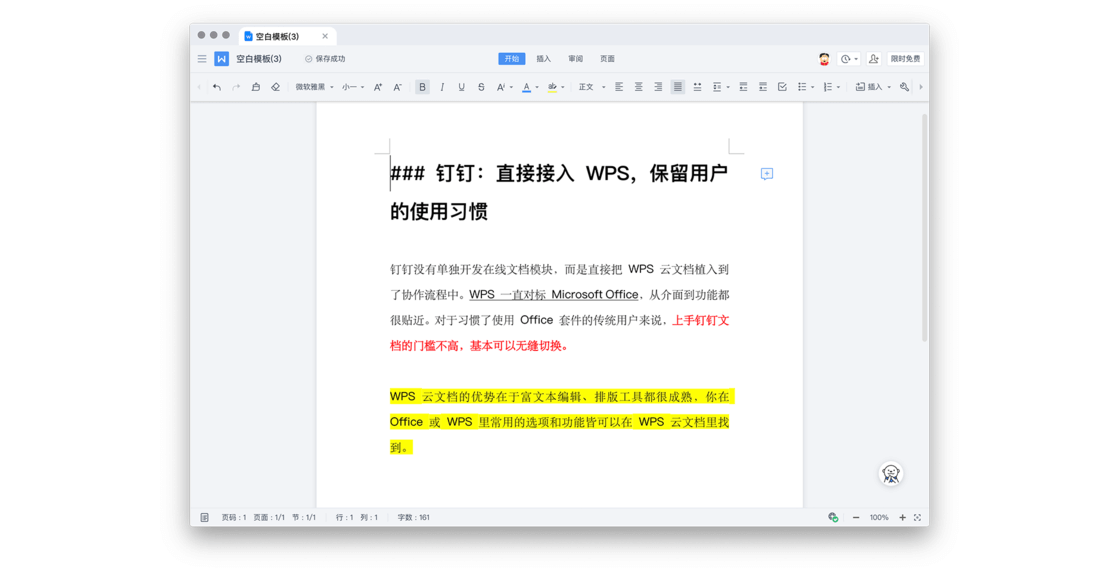This screenshot has width=1120, height=572.
Task: Click toolbar scroll left arrow
Action: click(199, 87)
